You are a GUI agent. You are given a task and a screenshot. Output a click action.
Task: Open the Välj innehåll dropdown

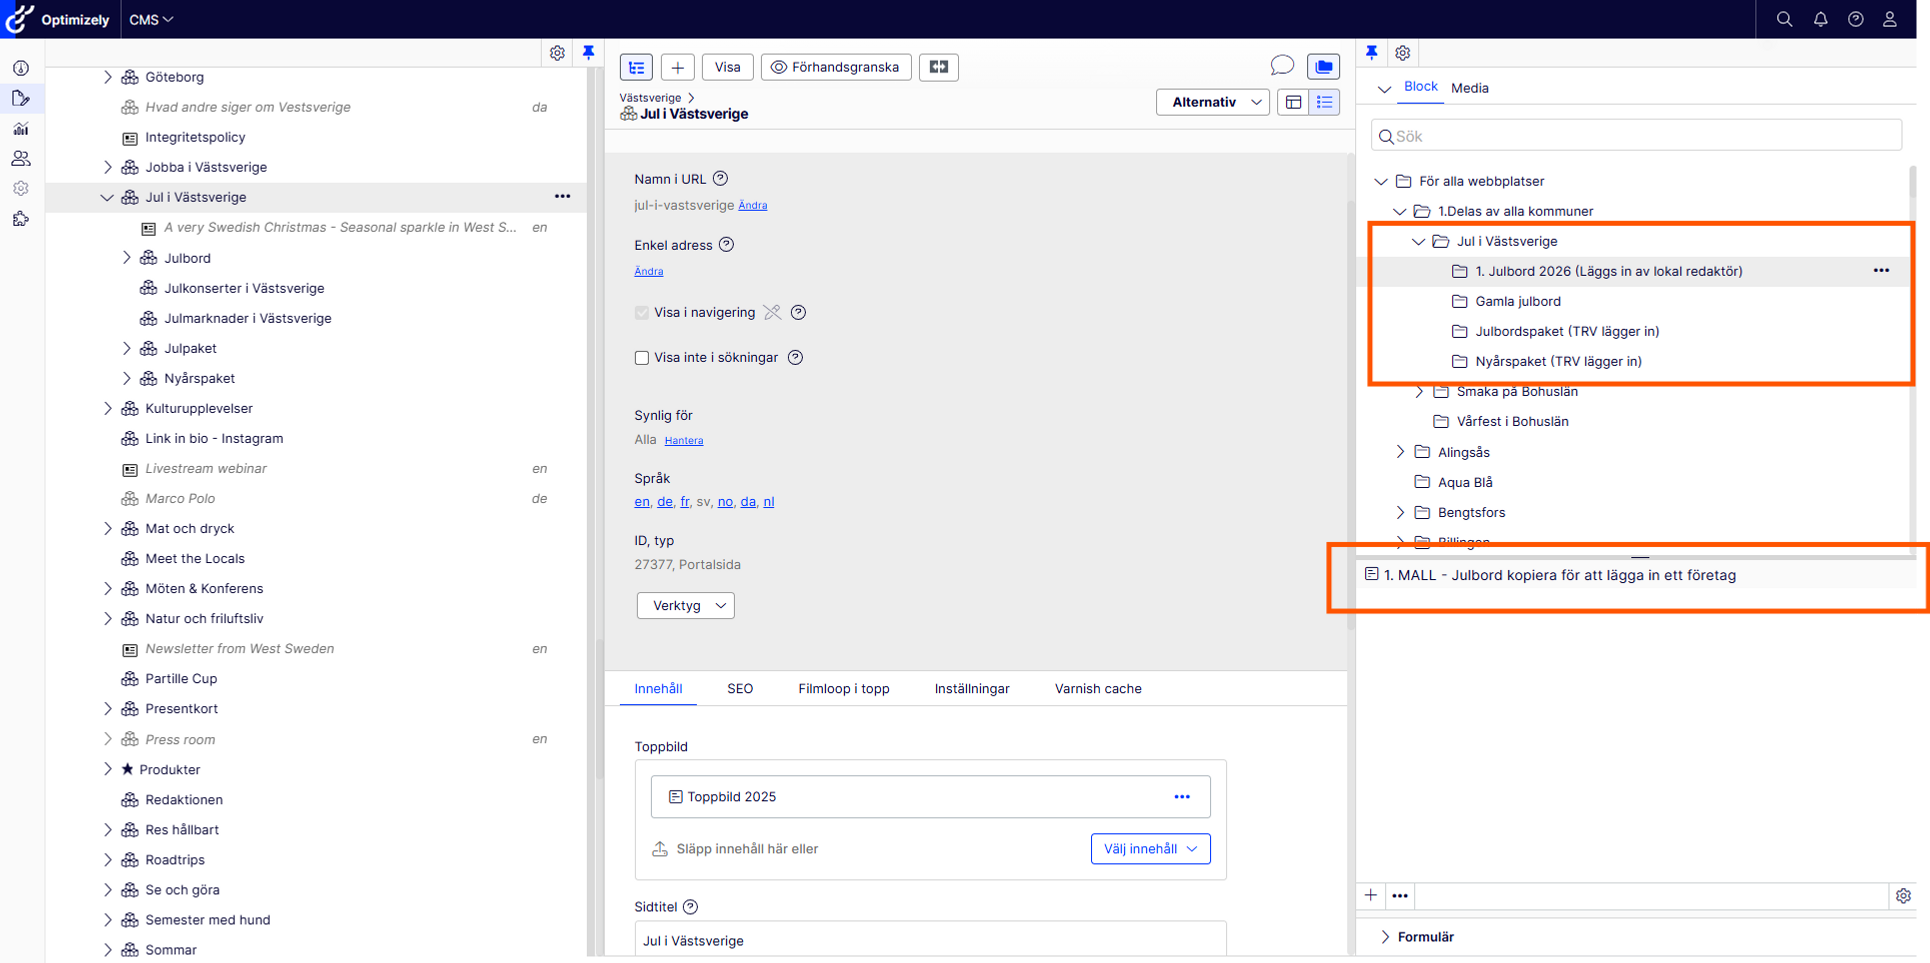[1150, 849]
